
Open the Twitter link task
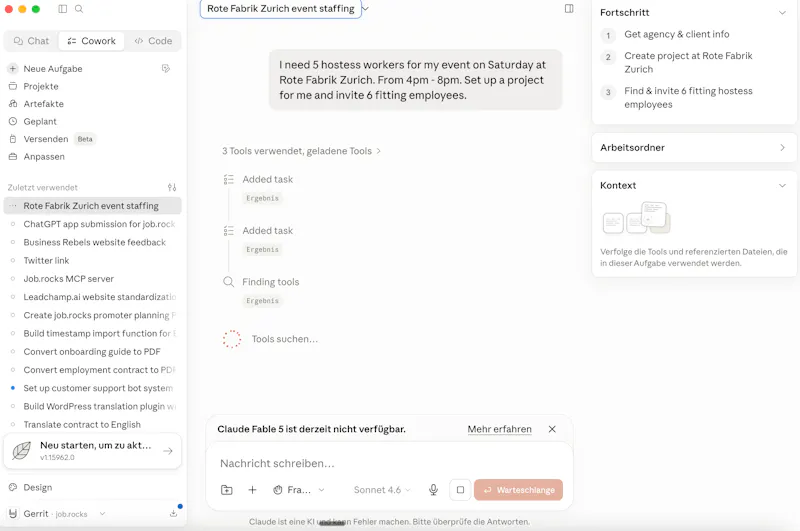92,261
